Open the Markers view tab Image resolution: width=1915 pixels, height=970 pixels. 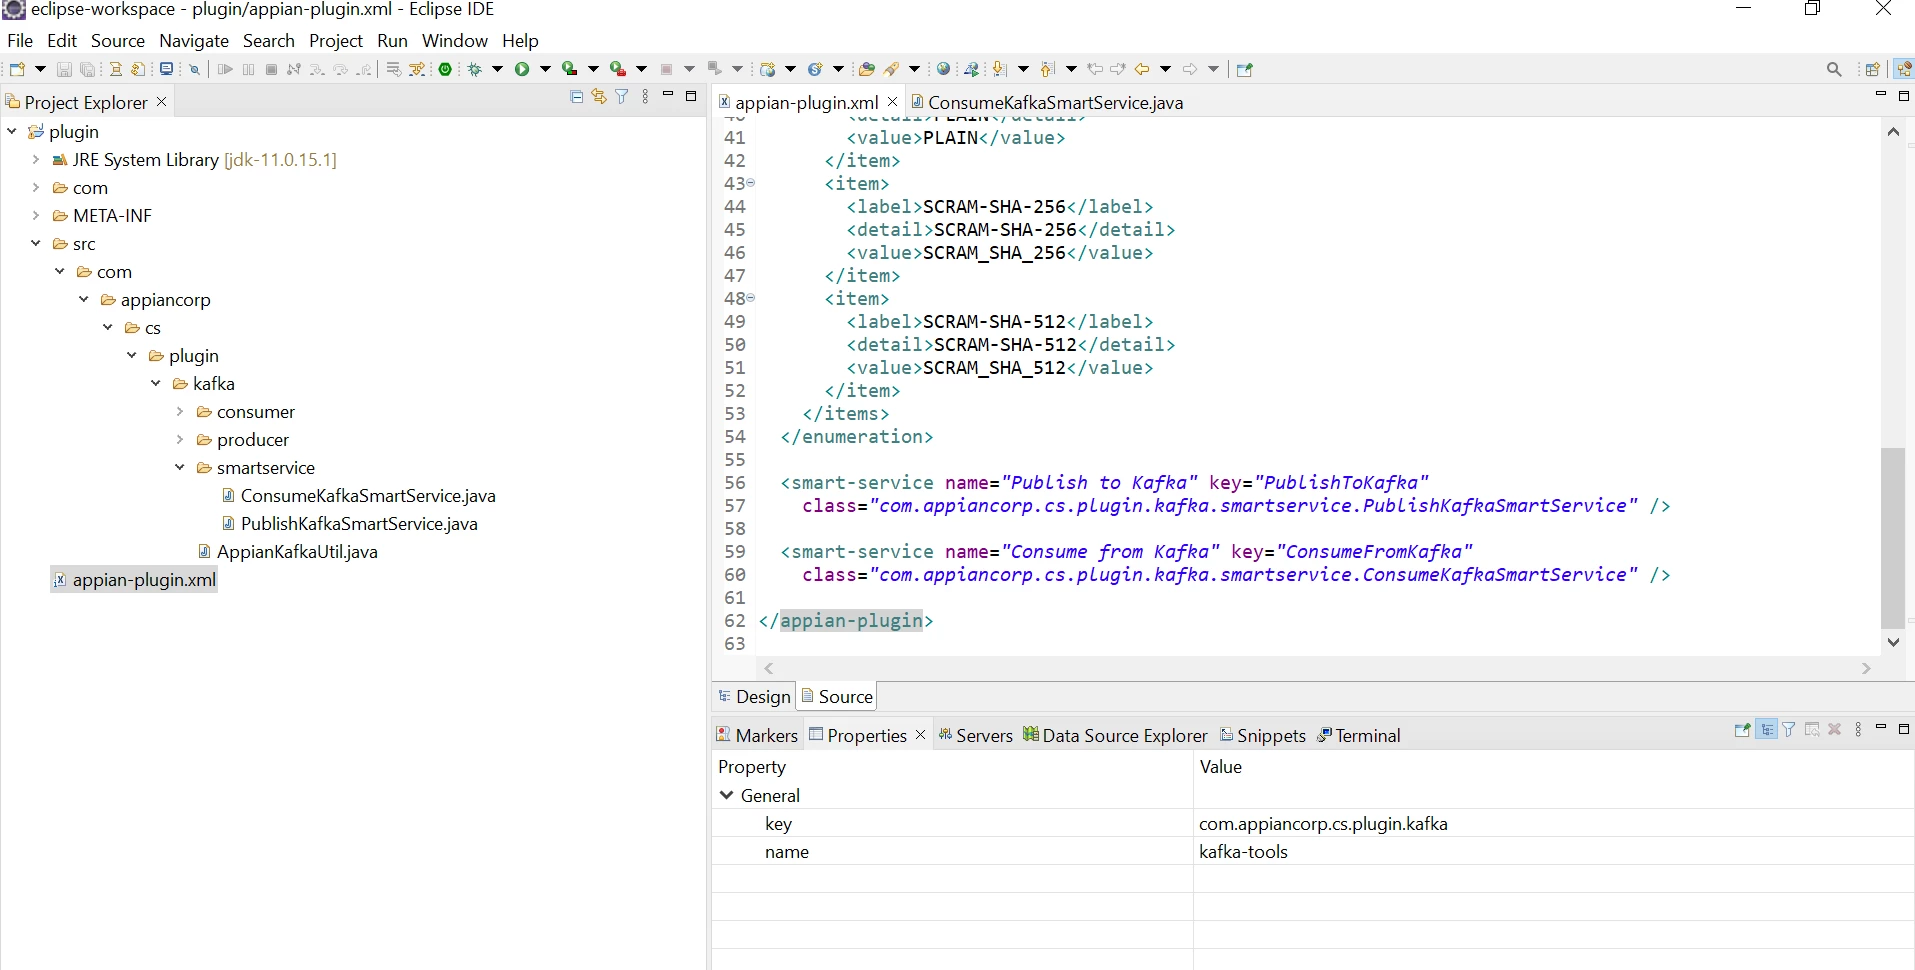(757, 735)
